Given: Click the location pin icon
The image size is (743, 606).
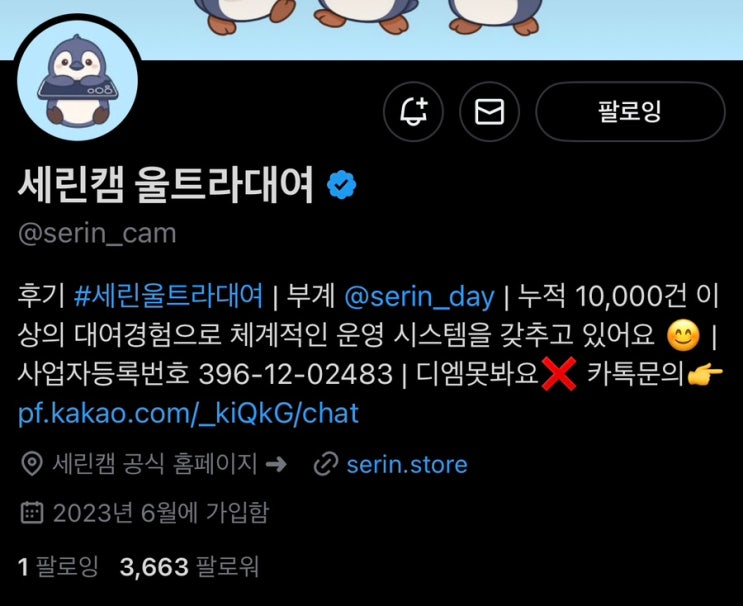Looking at the screenshot, I should click(32, 464).
